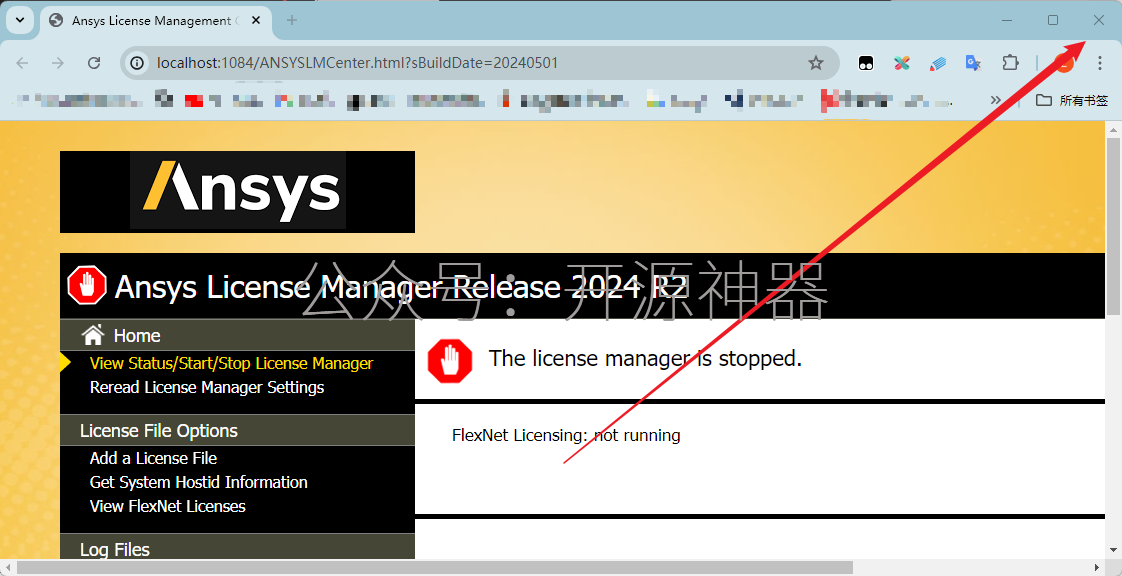The height and width of the screenshot is (576, 1122).
Task: Open the Google Translate extension
Action: pyautogui.click(x=973, y=63)
